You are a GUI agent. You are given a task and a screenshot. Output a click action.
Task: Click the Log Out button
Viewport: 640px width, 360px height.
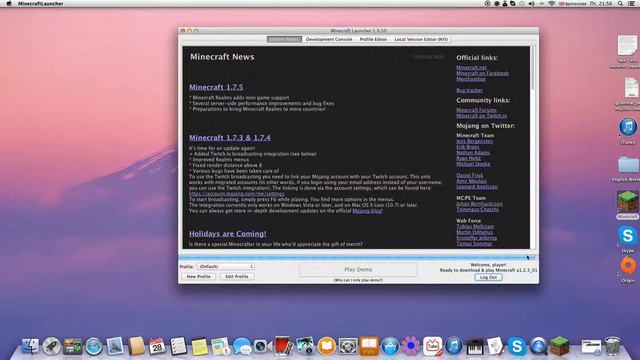point(488,277)
